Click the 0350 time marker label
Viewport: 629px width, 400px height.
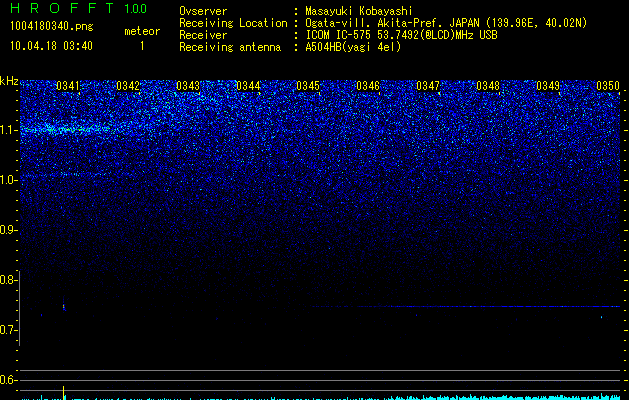(608, 86)
